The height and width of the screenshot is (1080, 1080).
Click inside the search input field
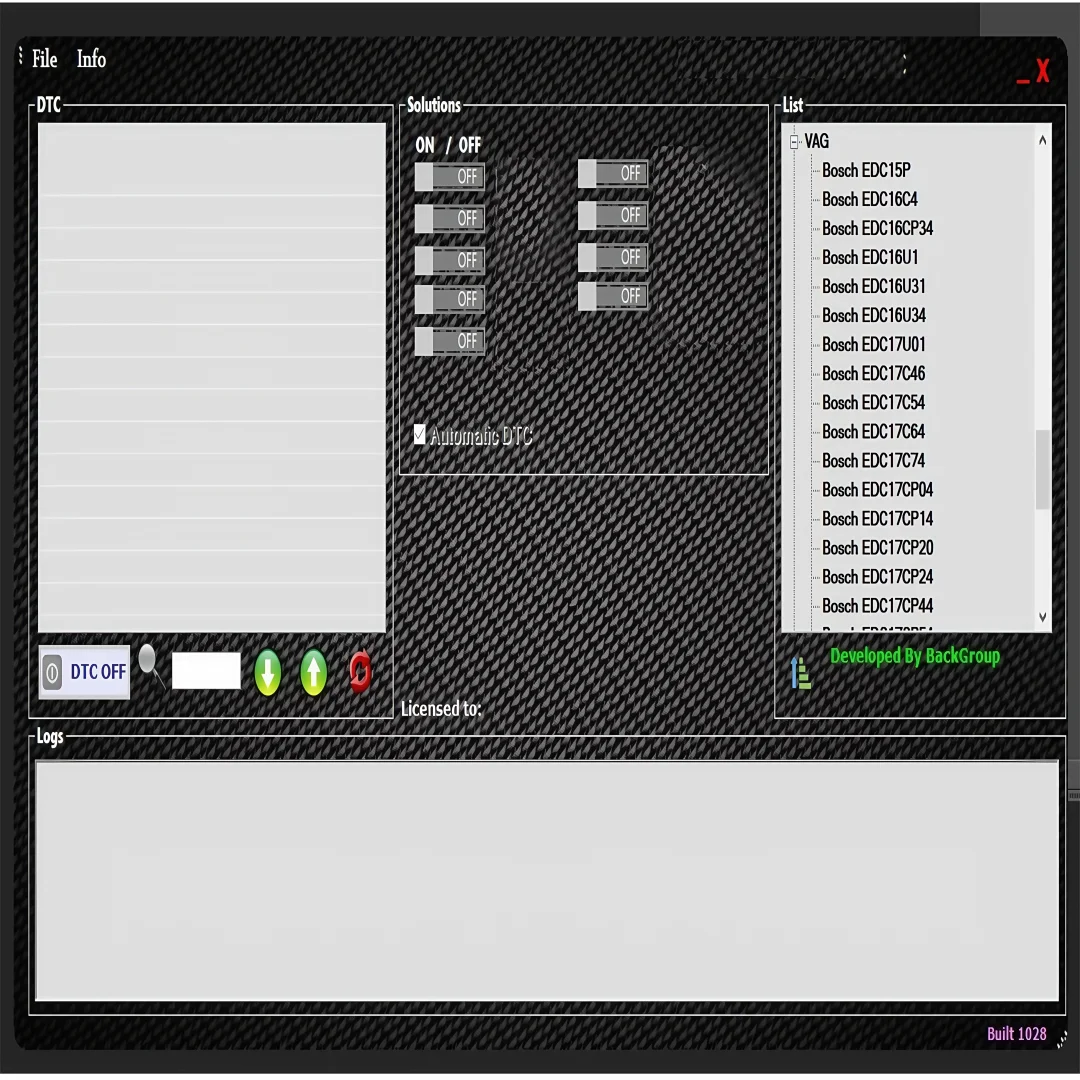click(206, 669)
